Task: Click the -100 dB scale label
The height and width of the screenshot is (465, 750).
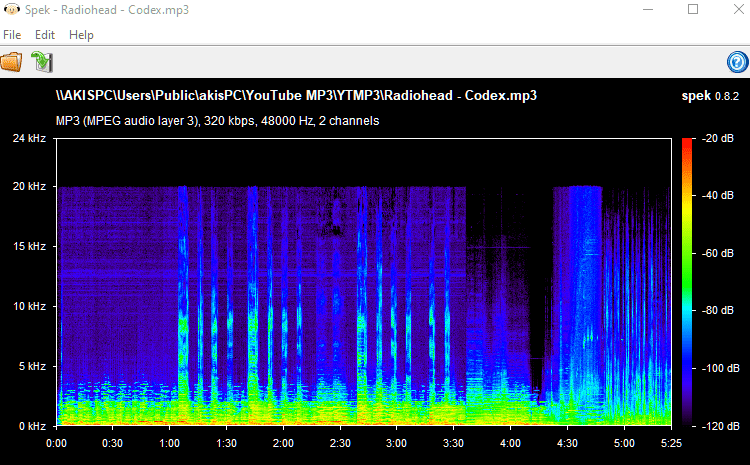Action: (x=721, y=368)
